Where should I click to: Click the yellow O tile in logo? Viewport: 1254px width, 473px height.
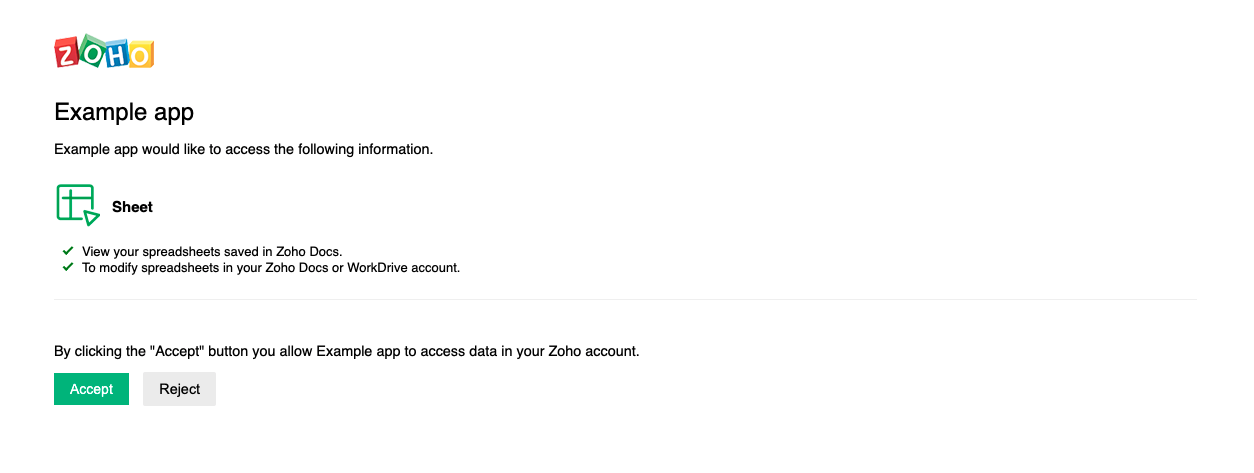tap(141, 55)
